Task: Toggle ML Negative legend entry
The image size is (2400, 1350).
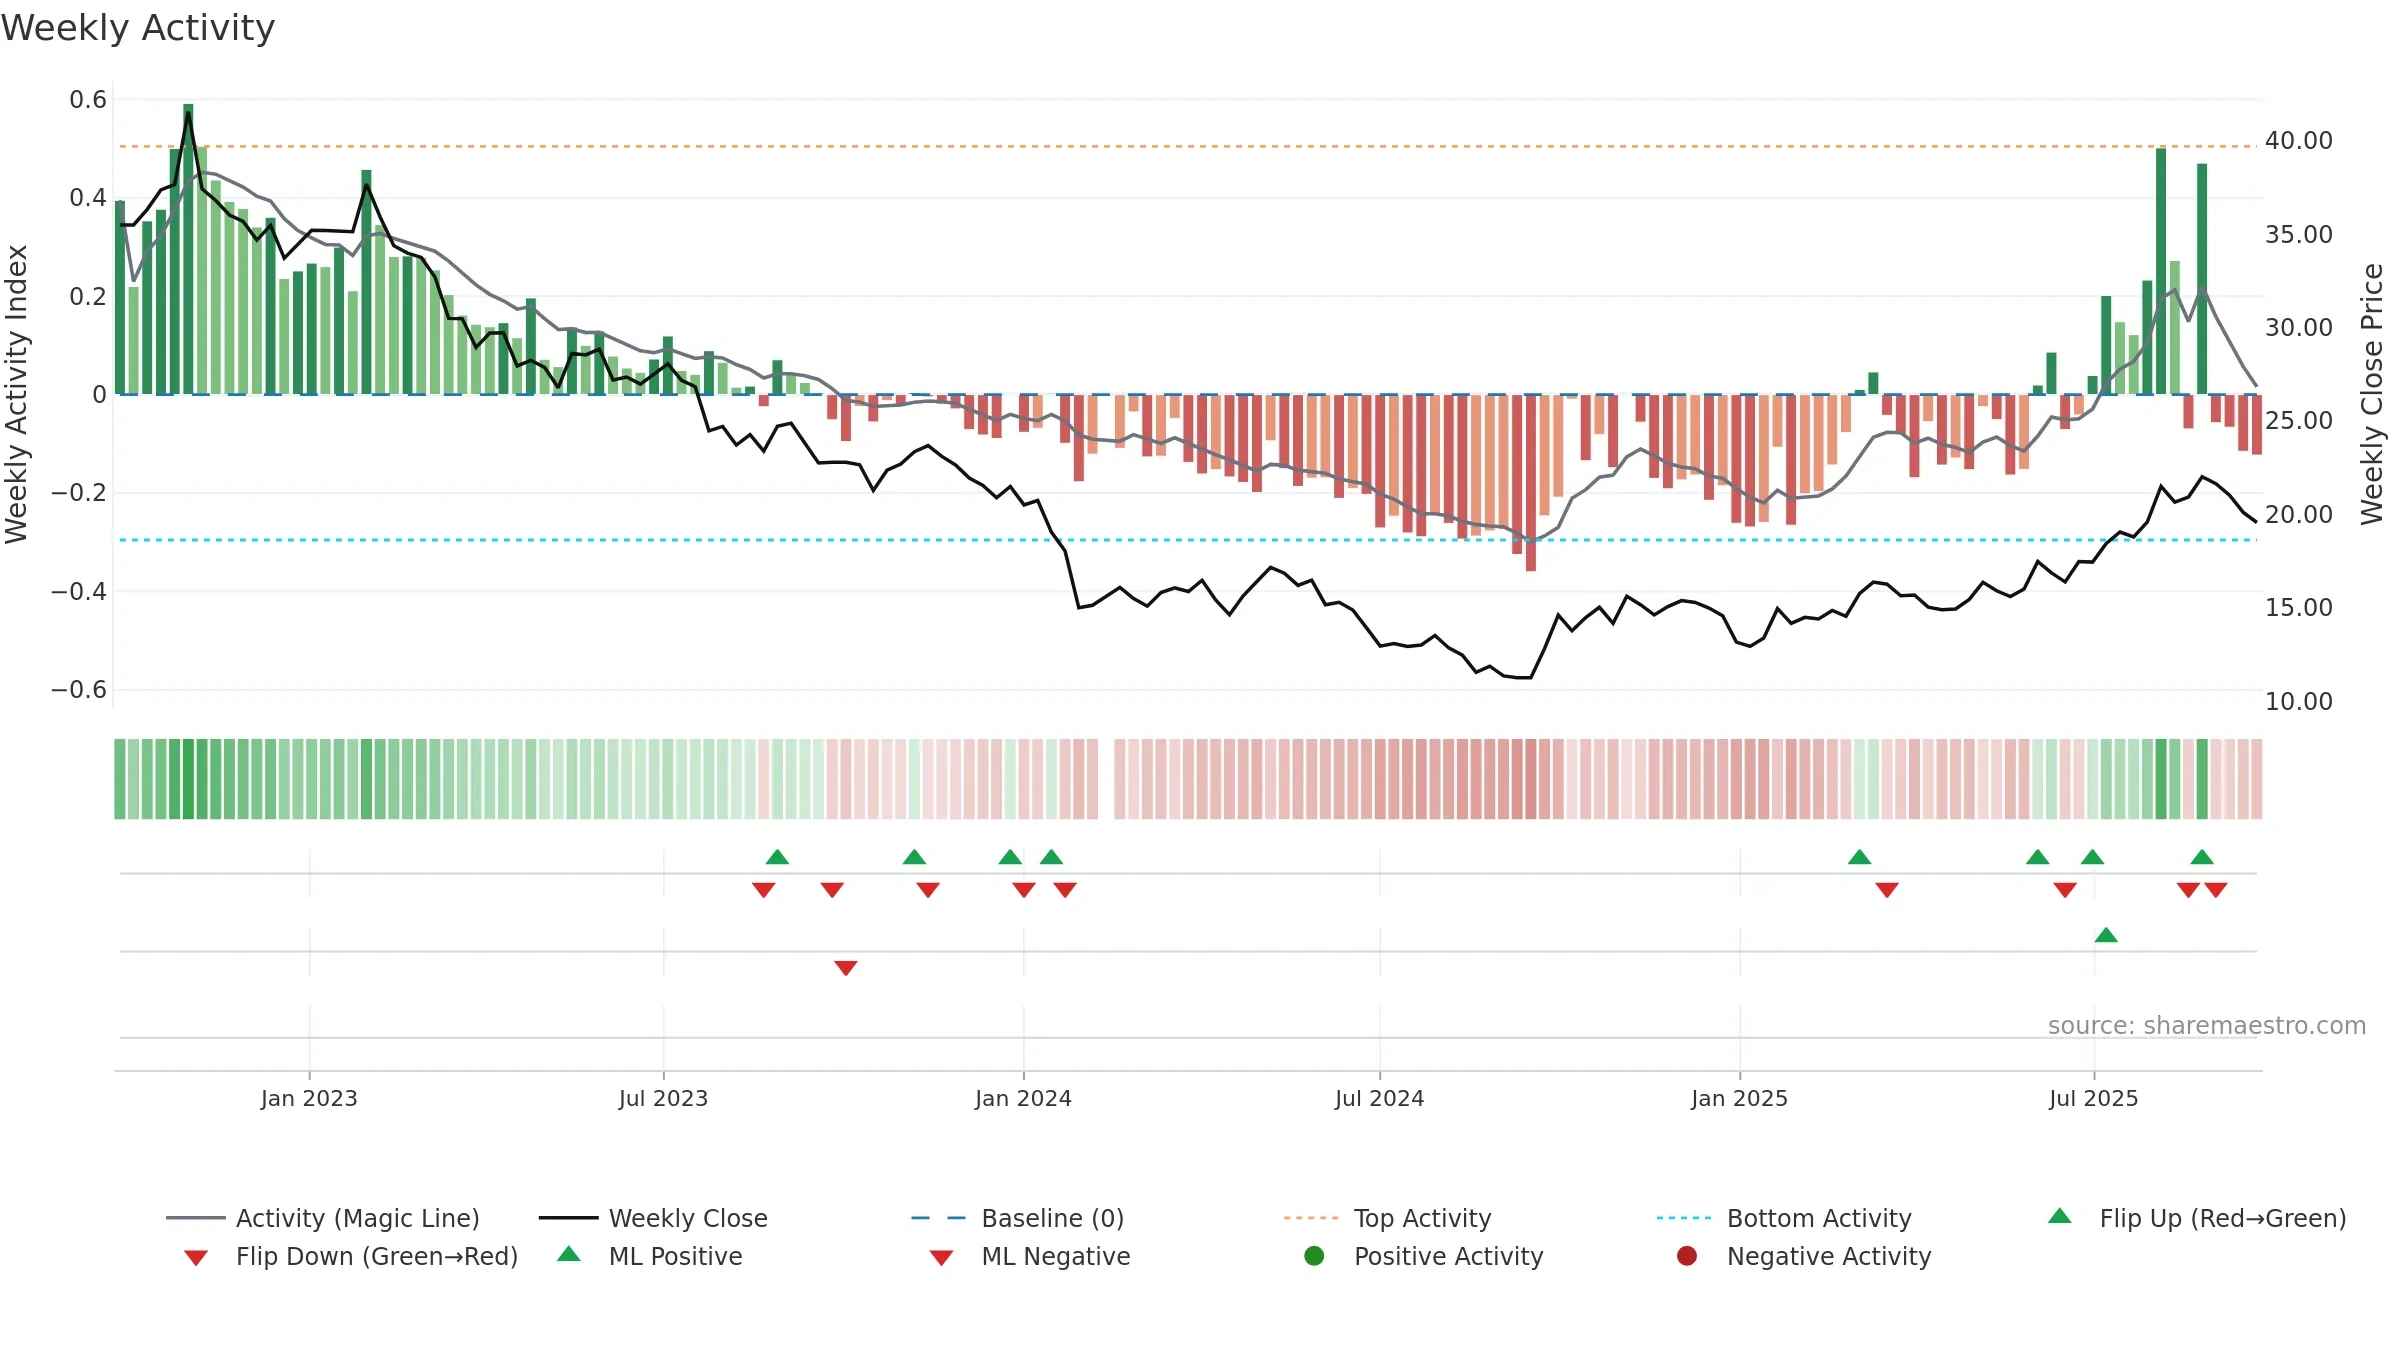Action: click(1030, 1256)
